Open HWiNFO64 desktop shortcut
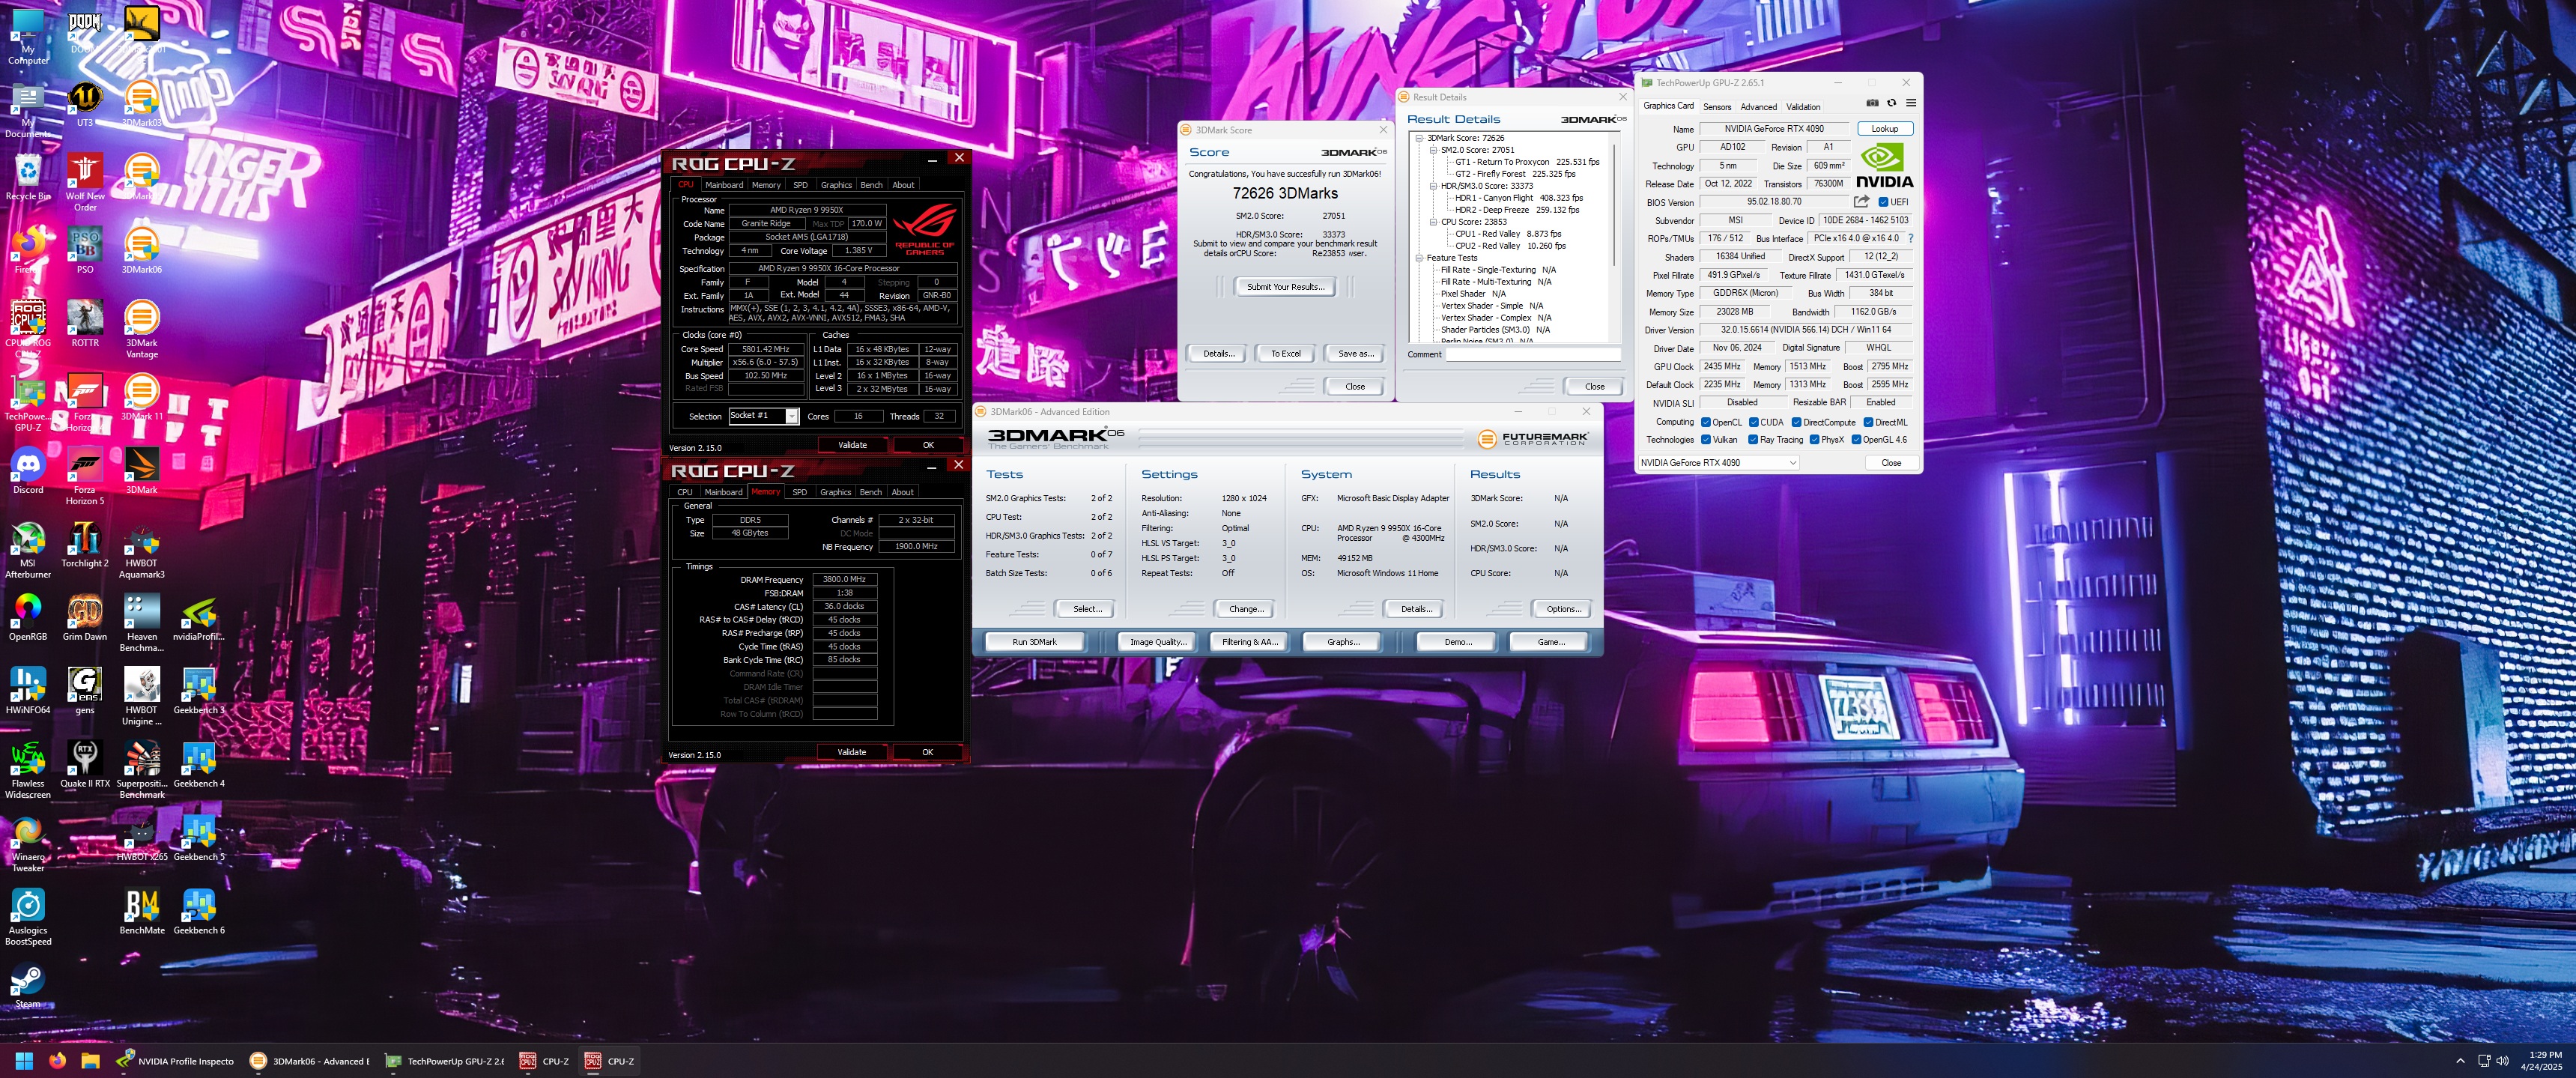The image size is (2576, 1078). pos(28,692)
